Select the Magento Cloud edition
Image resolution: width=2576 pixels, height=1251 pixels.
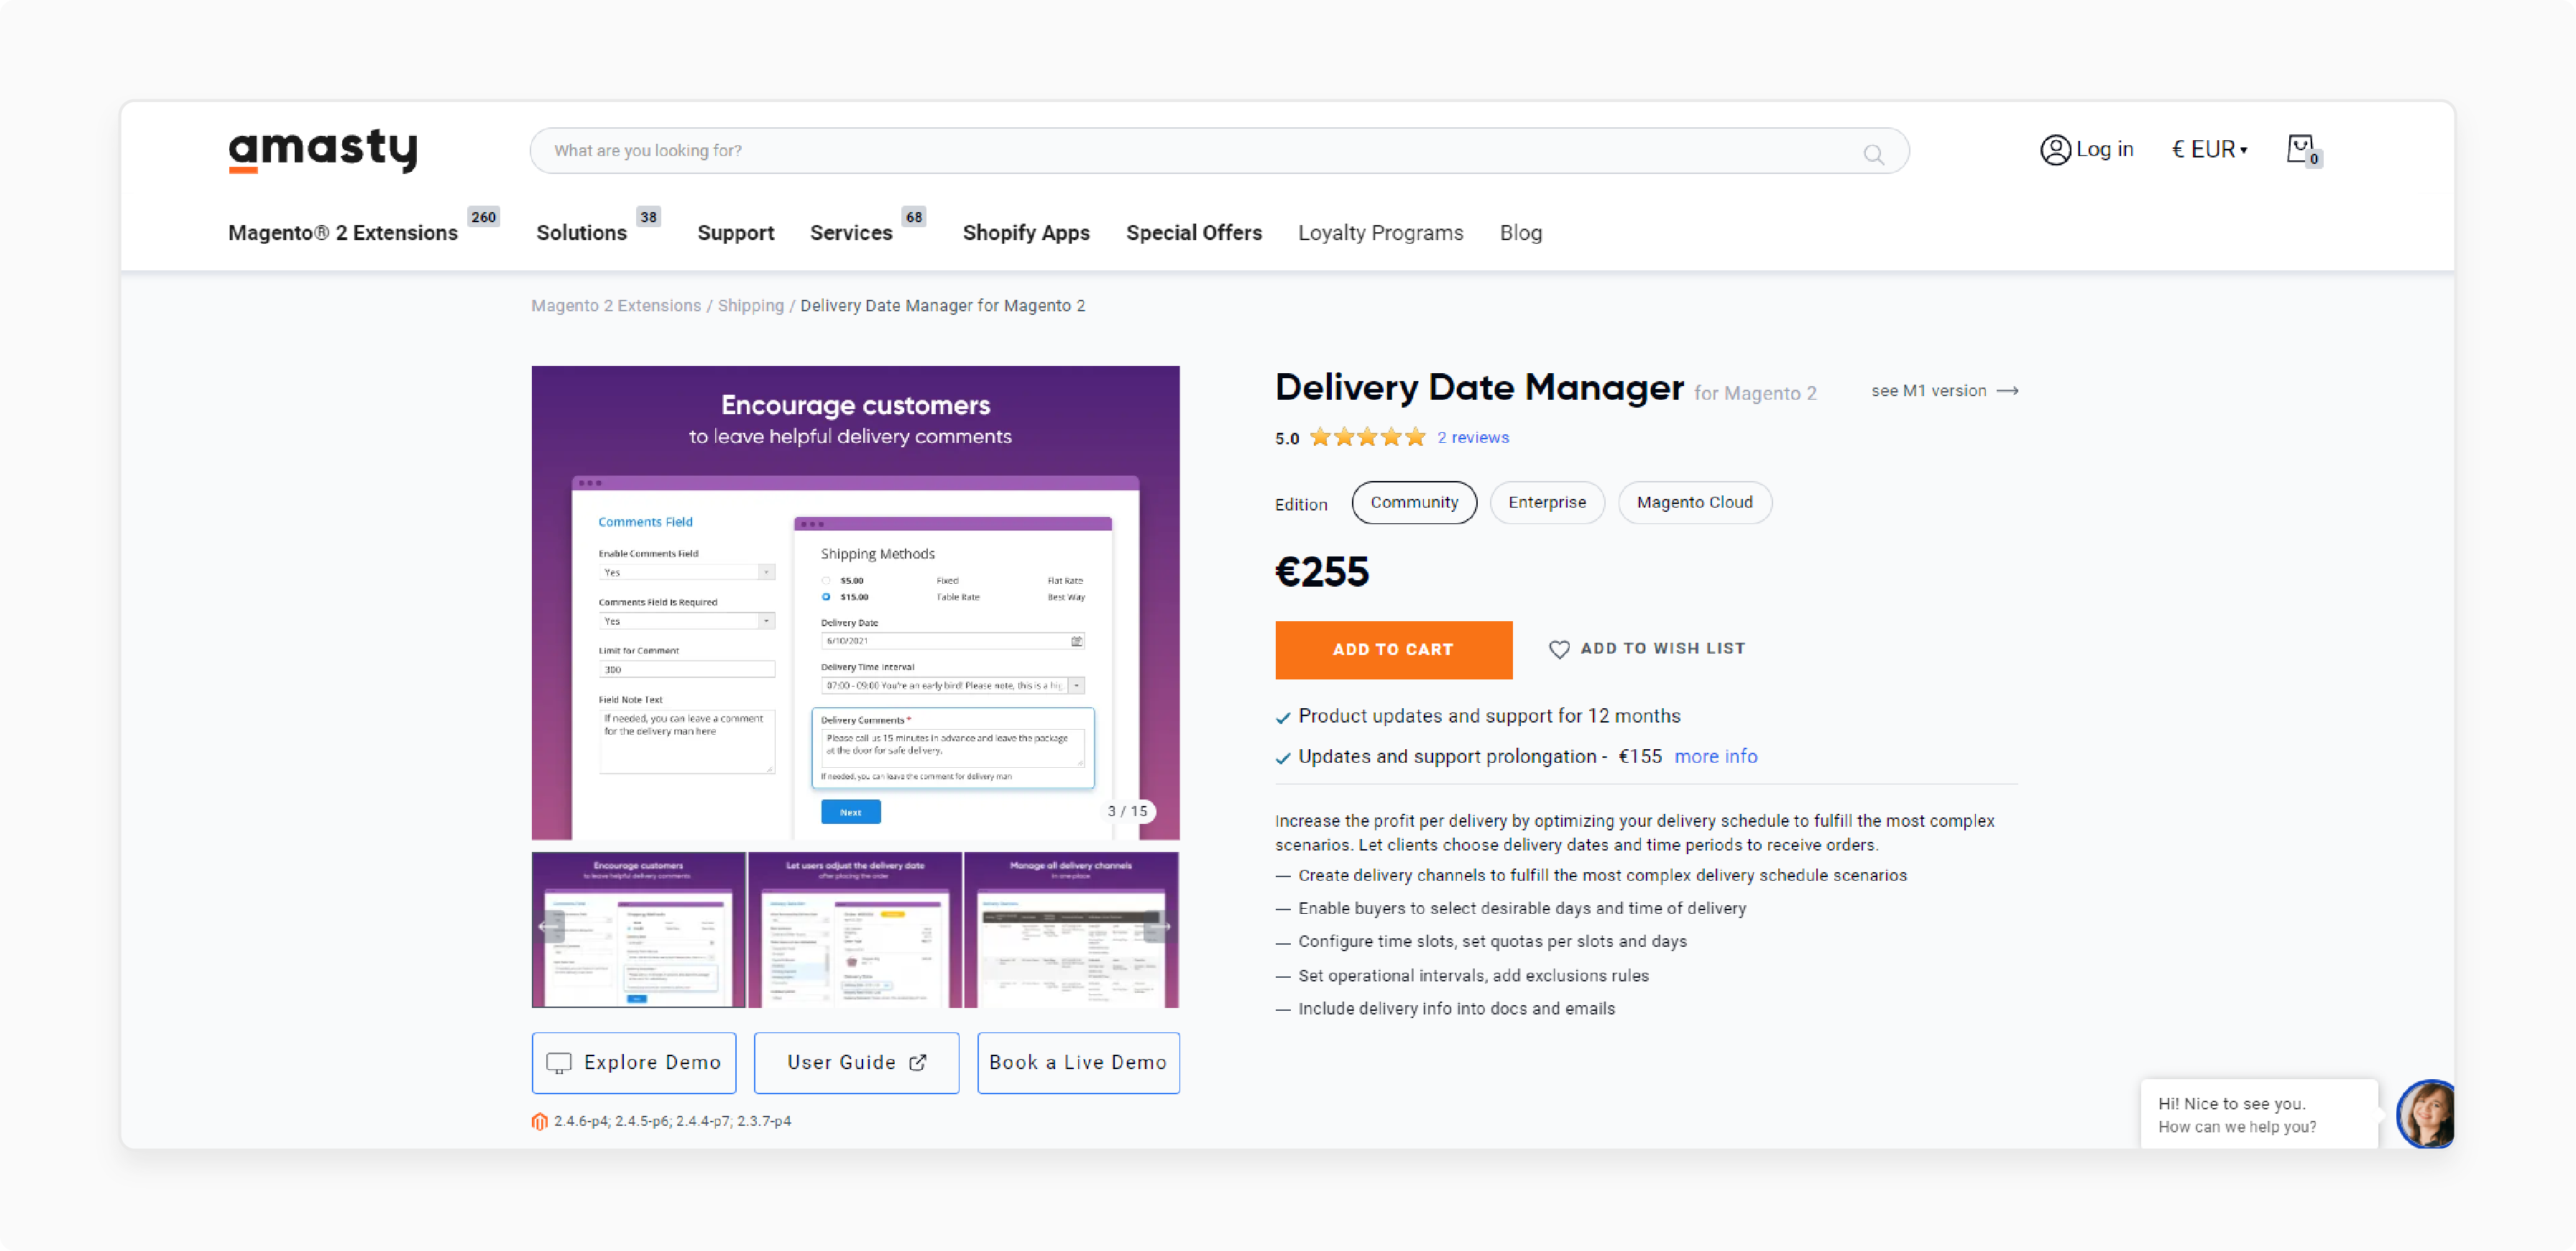click(x=1694, y=503)
